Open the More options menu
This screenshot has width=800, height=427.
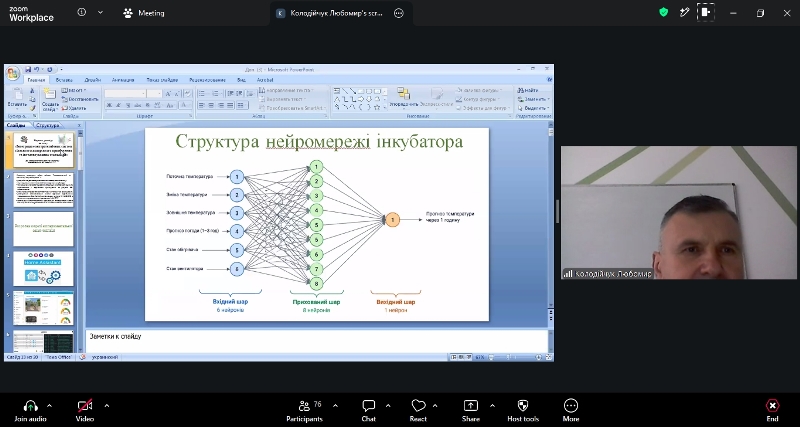(571, 406)
